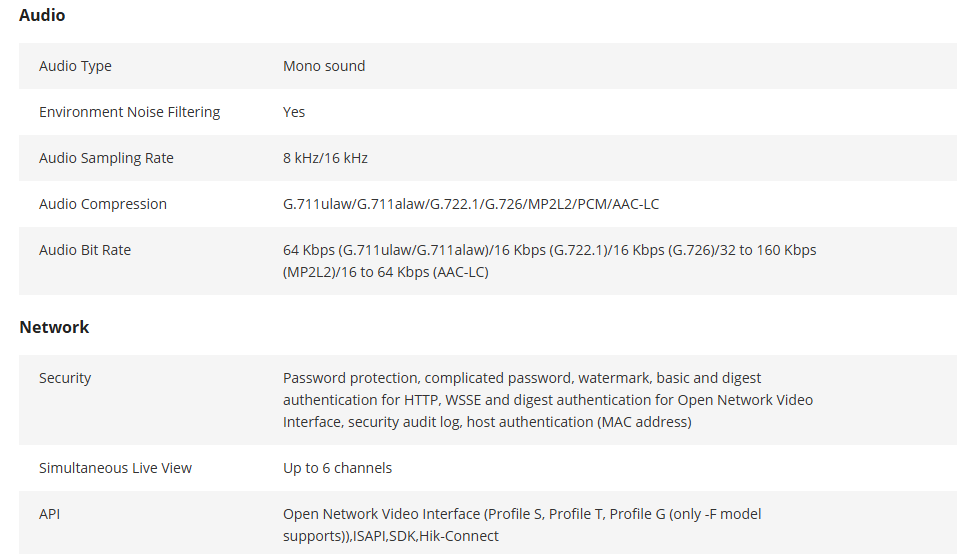This screenshot has height=554, width=976.
Task: Select Environment Noise Filtering label
Action: [x=129, y=112]
